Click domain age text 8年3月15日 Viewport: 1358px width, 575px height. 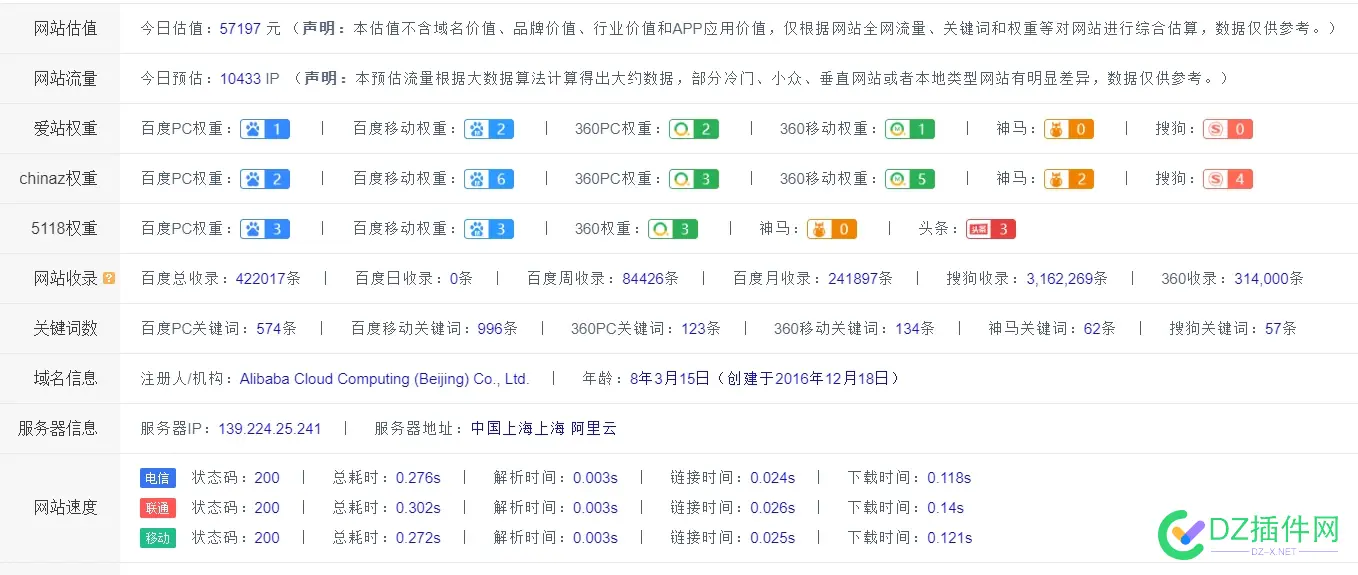[670, 379]
